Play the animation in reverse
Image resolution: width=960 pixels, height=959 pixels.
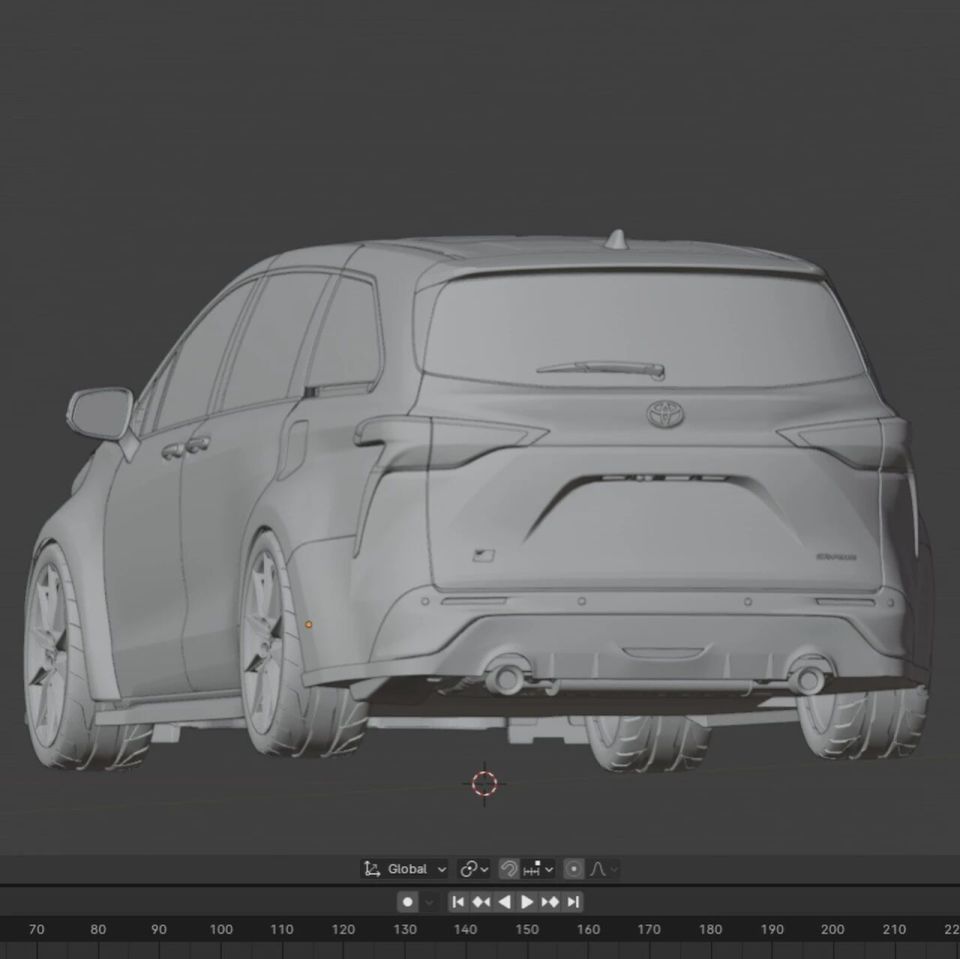pyautogui.click(x=504, y=901)
